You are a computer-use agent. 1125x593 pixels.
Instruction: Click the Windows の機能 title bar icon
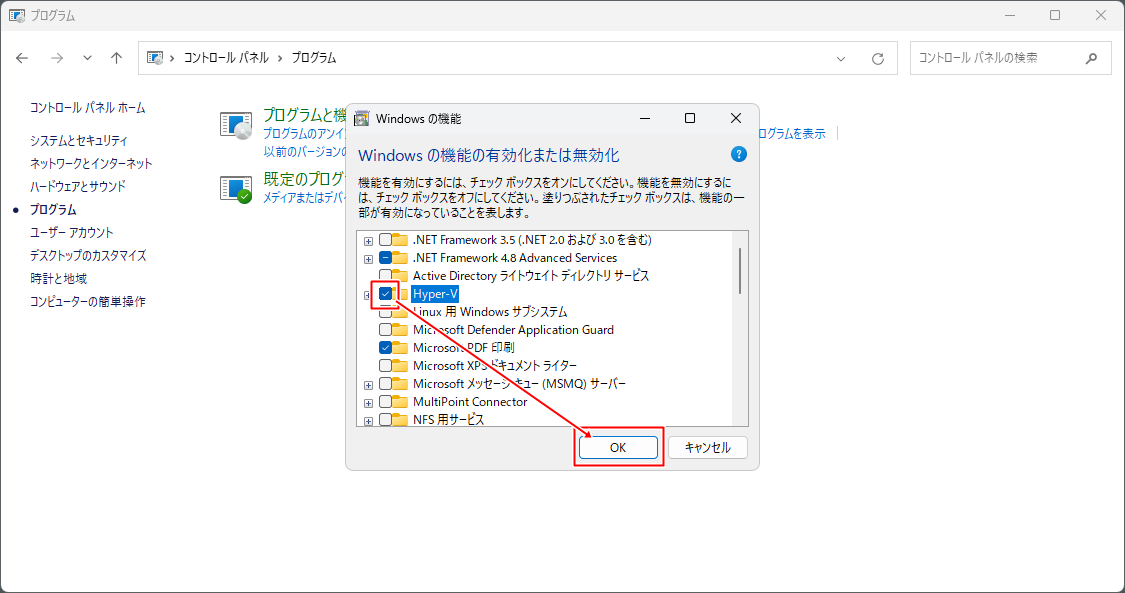[x=364, y=118]
